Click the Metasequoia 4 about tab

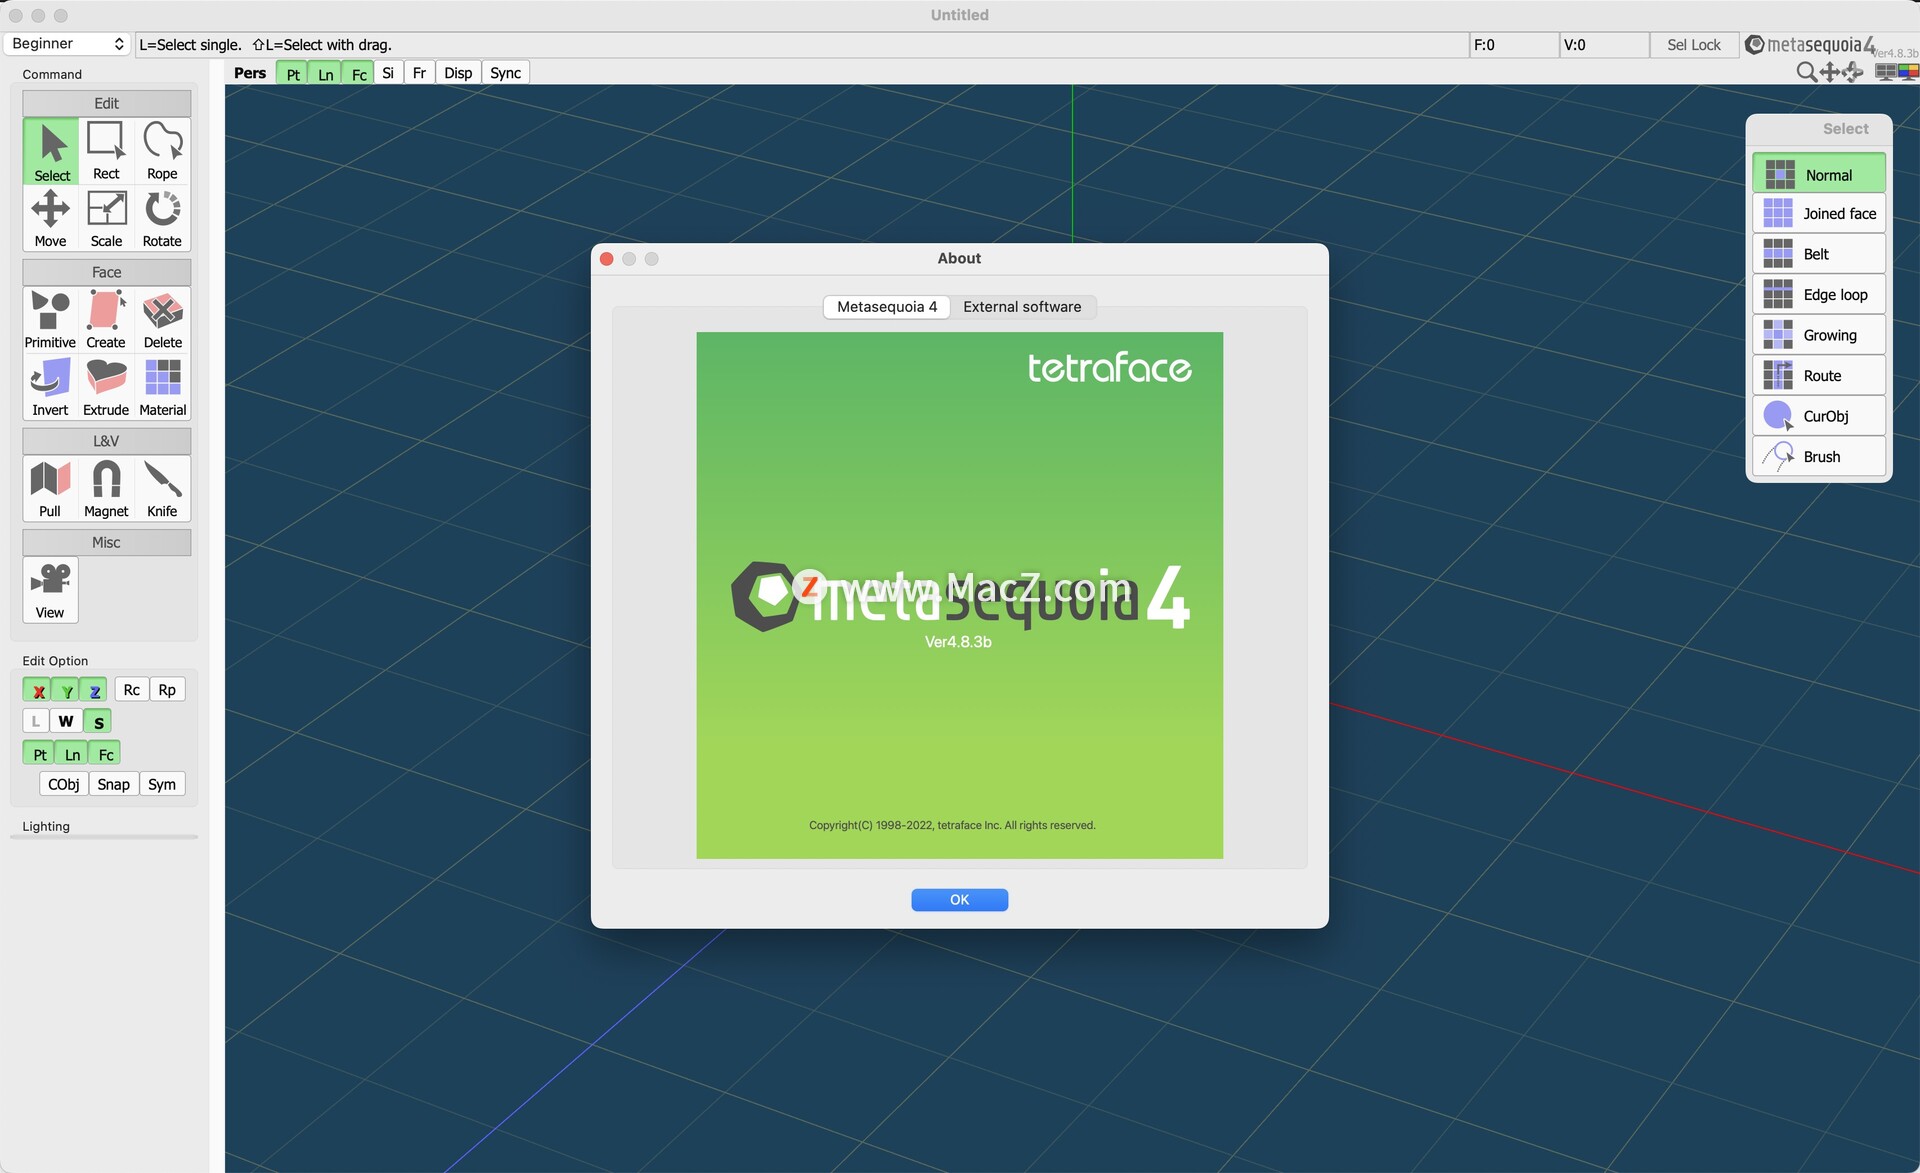[887, 306]
